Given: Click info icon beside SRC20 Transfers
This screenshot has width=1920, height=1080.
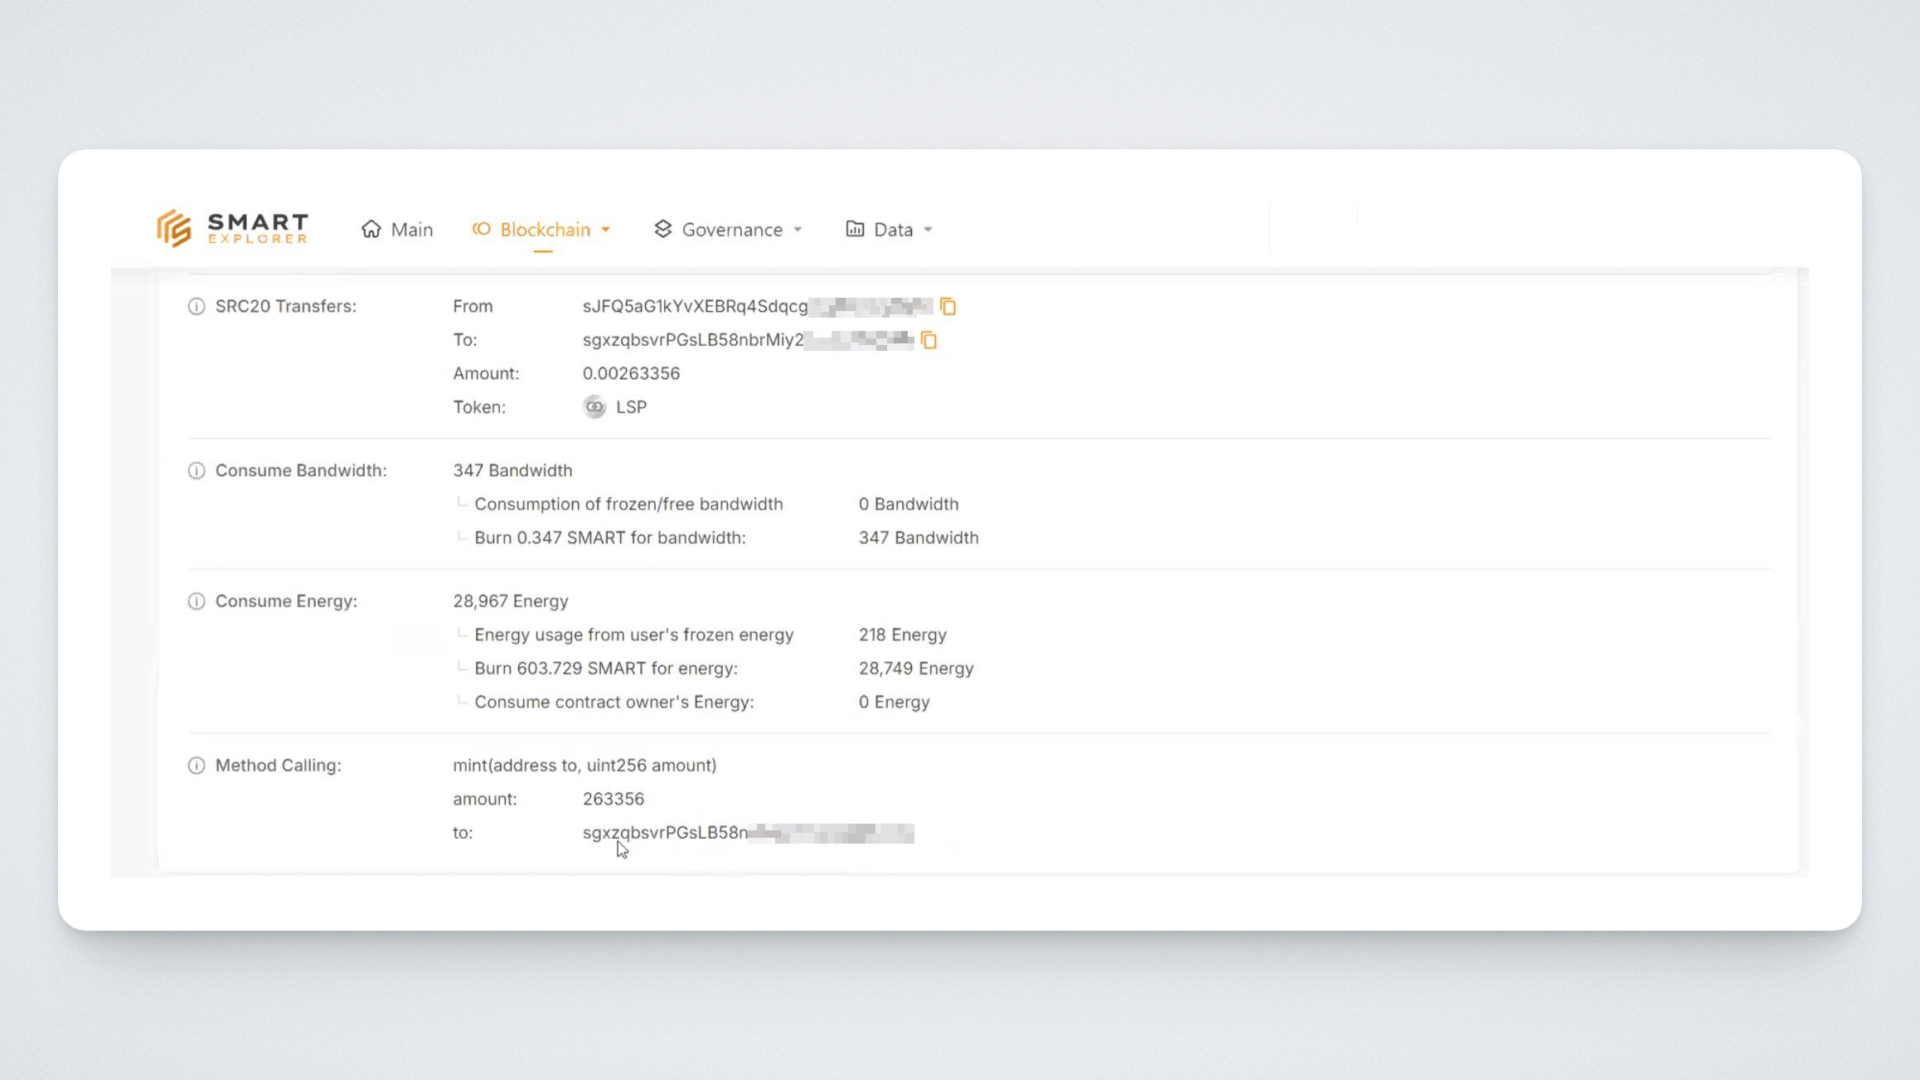Looking at the screenshot, I should pos(196,307).
